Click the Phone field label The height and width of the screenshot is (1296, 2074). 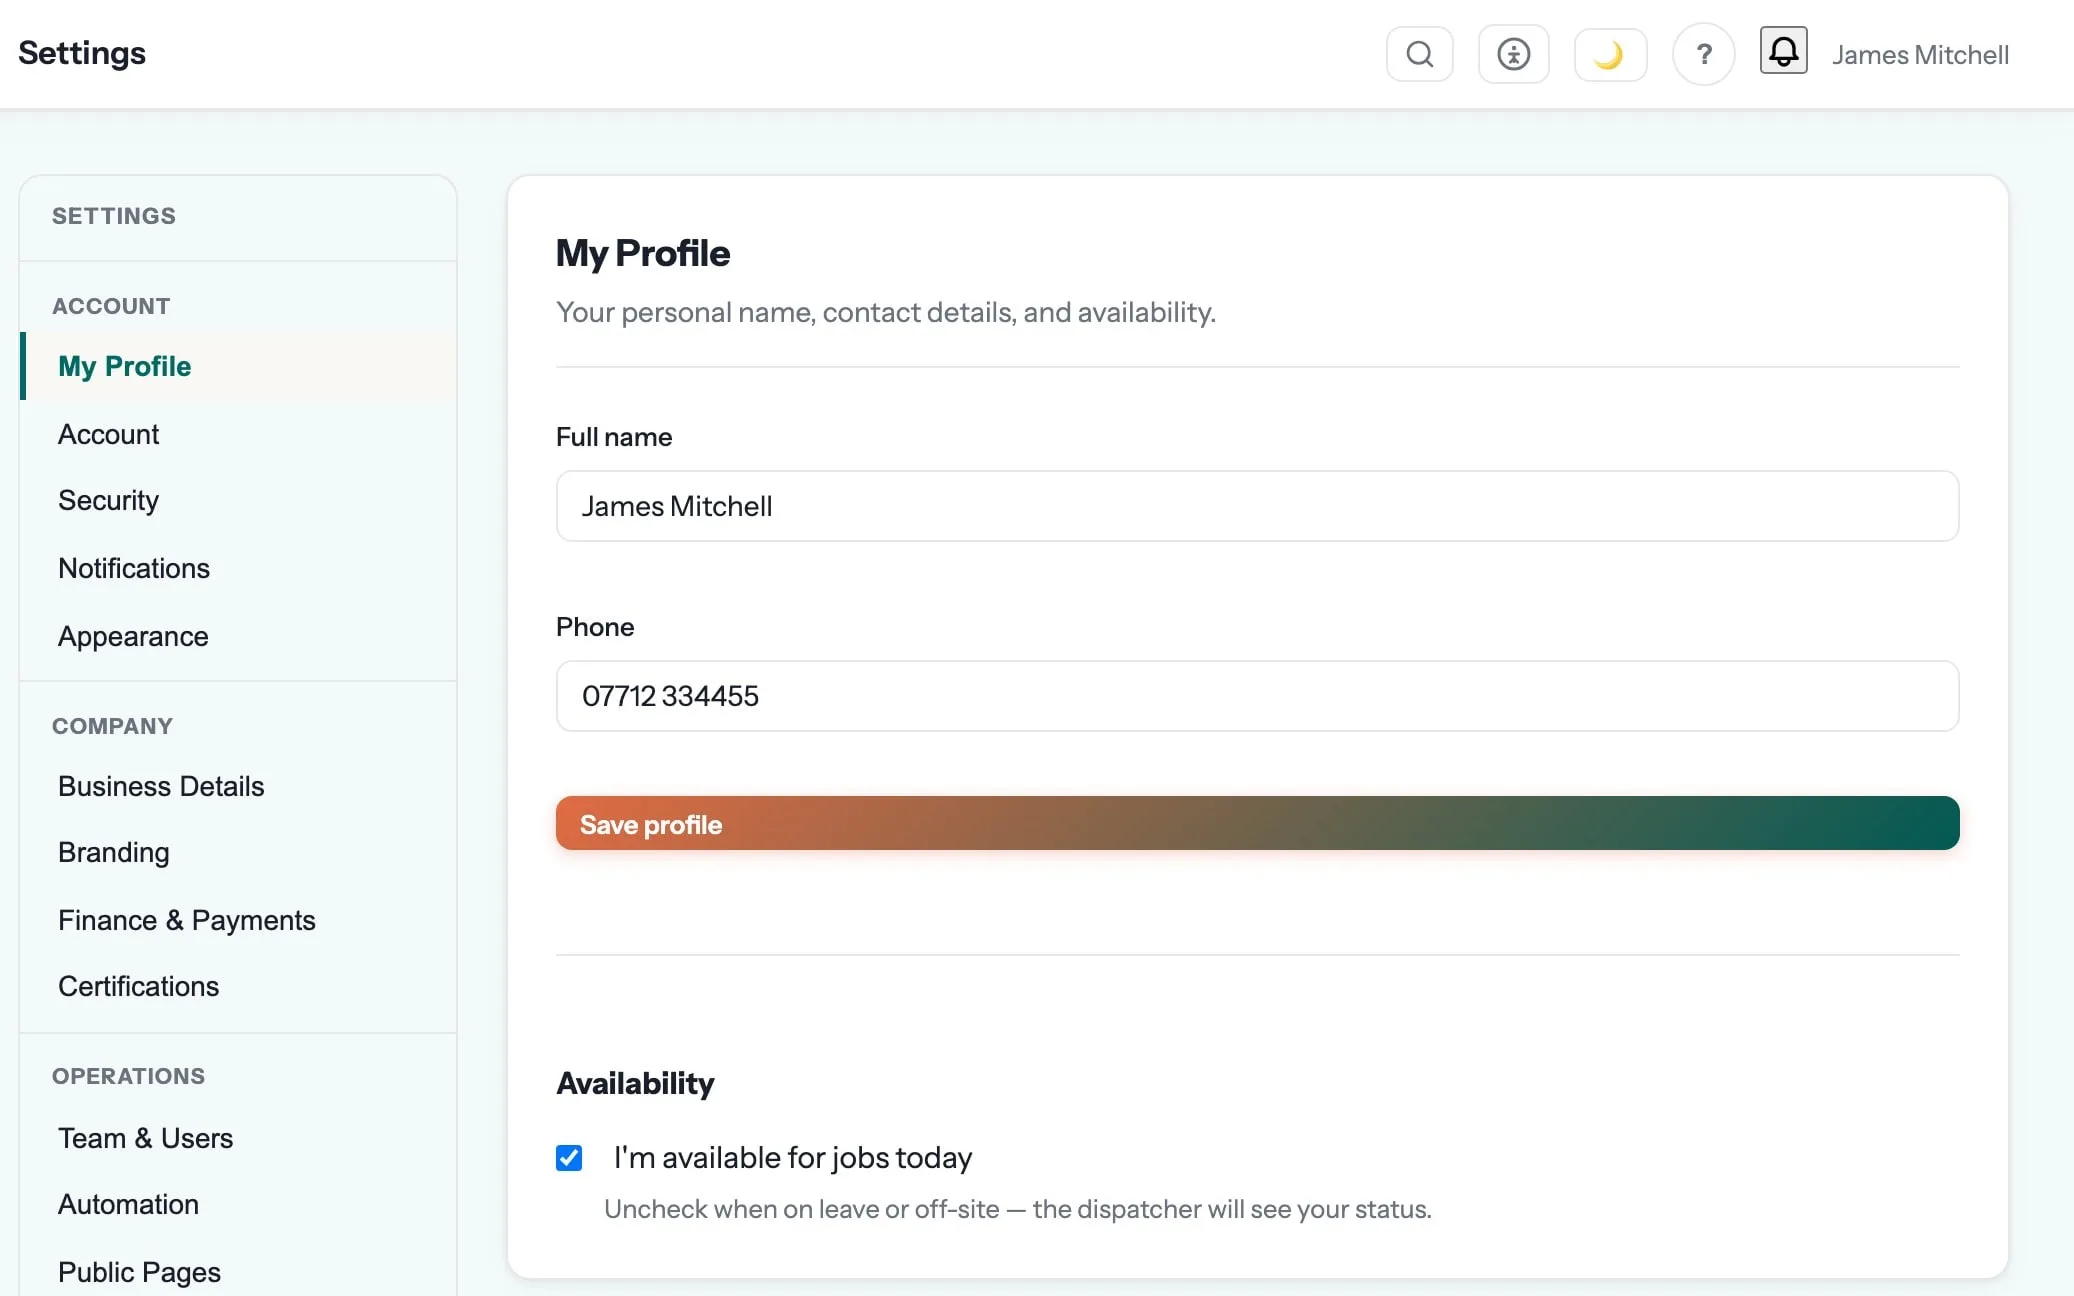pos(595,627)
